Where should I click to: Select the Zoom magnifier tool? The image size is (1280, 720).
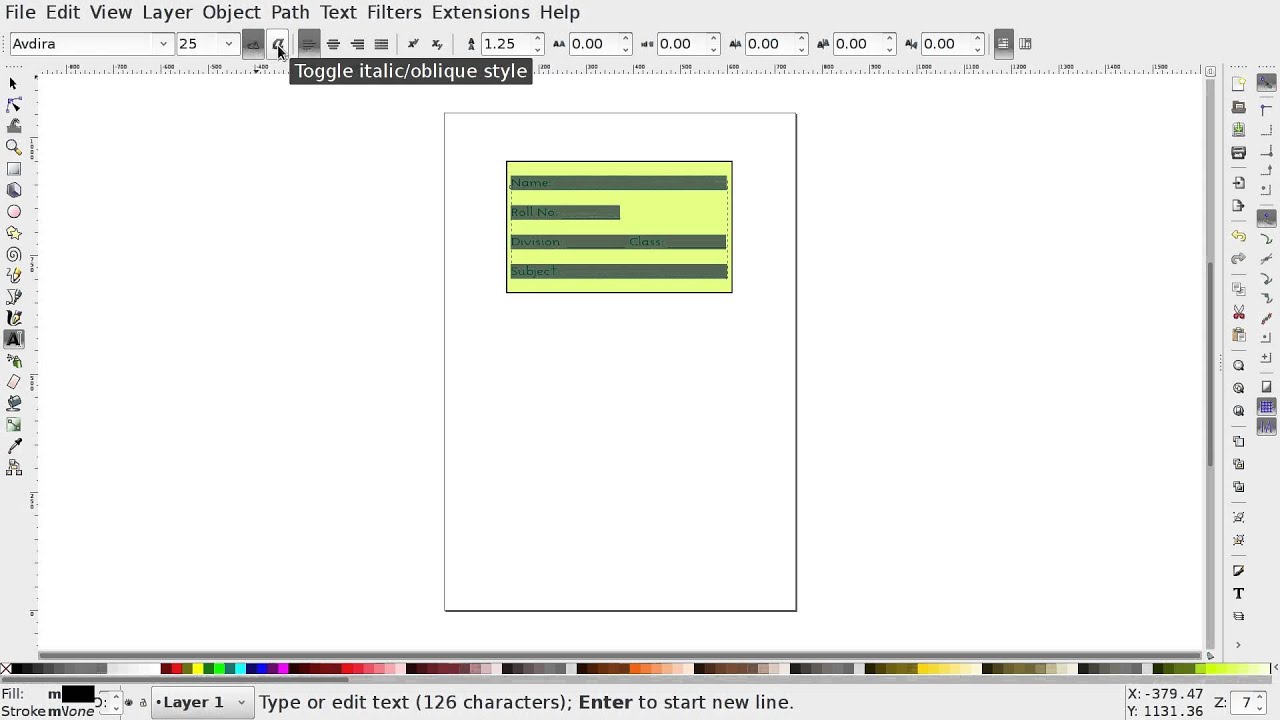(14, 147)
